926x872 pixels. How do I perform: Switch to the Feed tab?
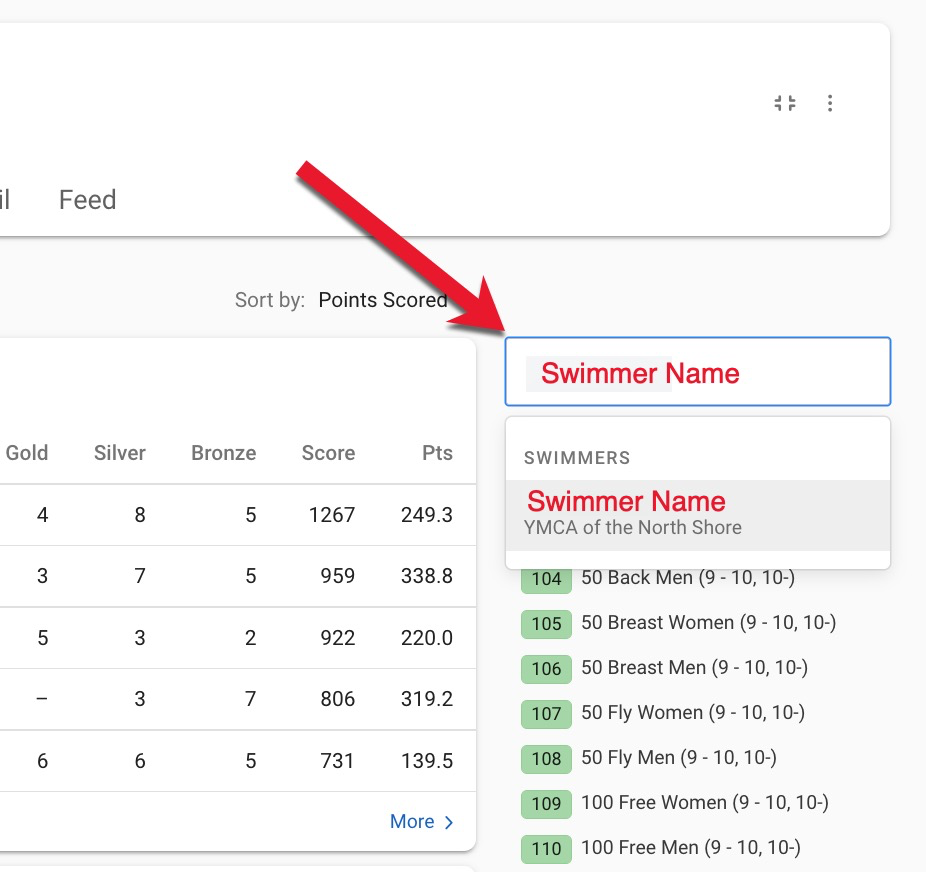click(x=88, y=200)
